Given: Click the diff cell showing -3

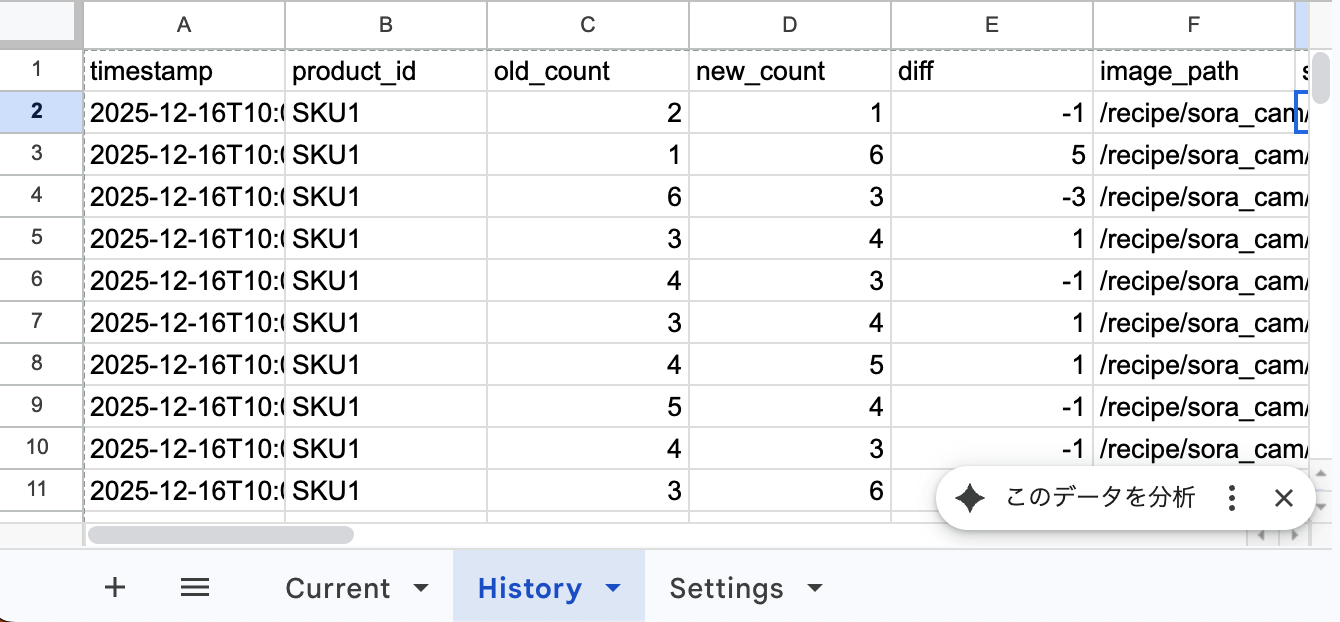Looking at the screenshot, I should point(991,197).
